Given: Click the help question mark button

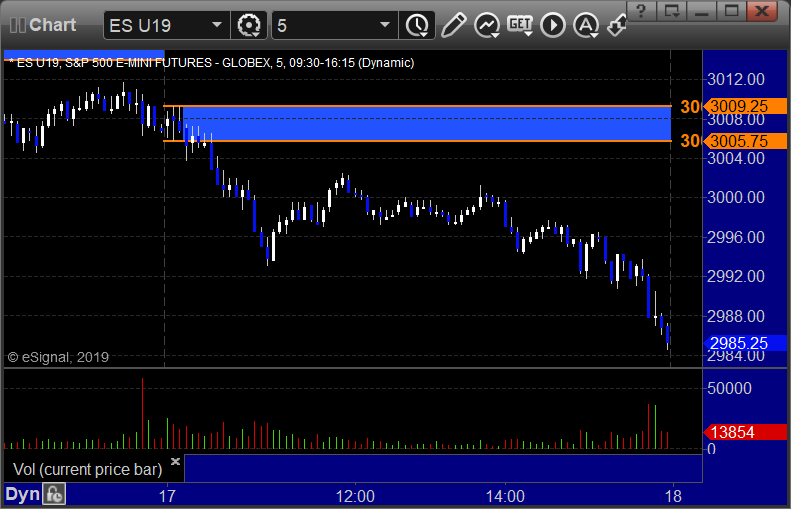Looking at the screenshot, I should coord(641,11).
